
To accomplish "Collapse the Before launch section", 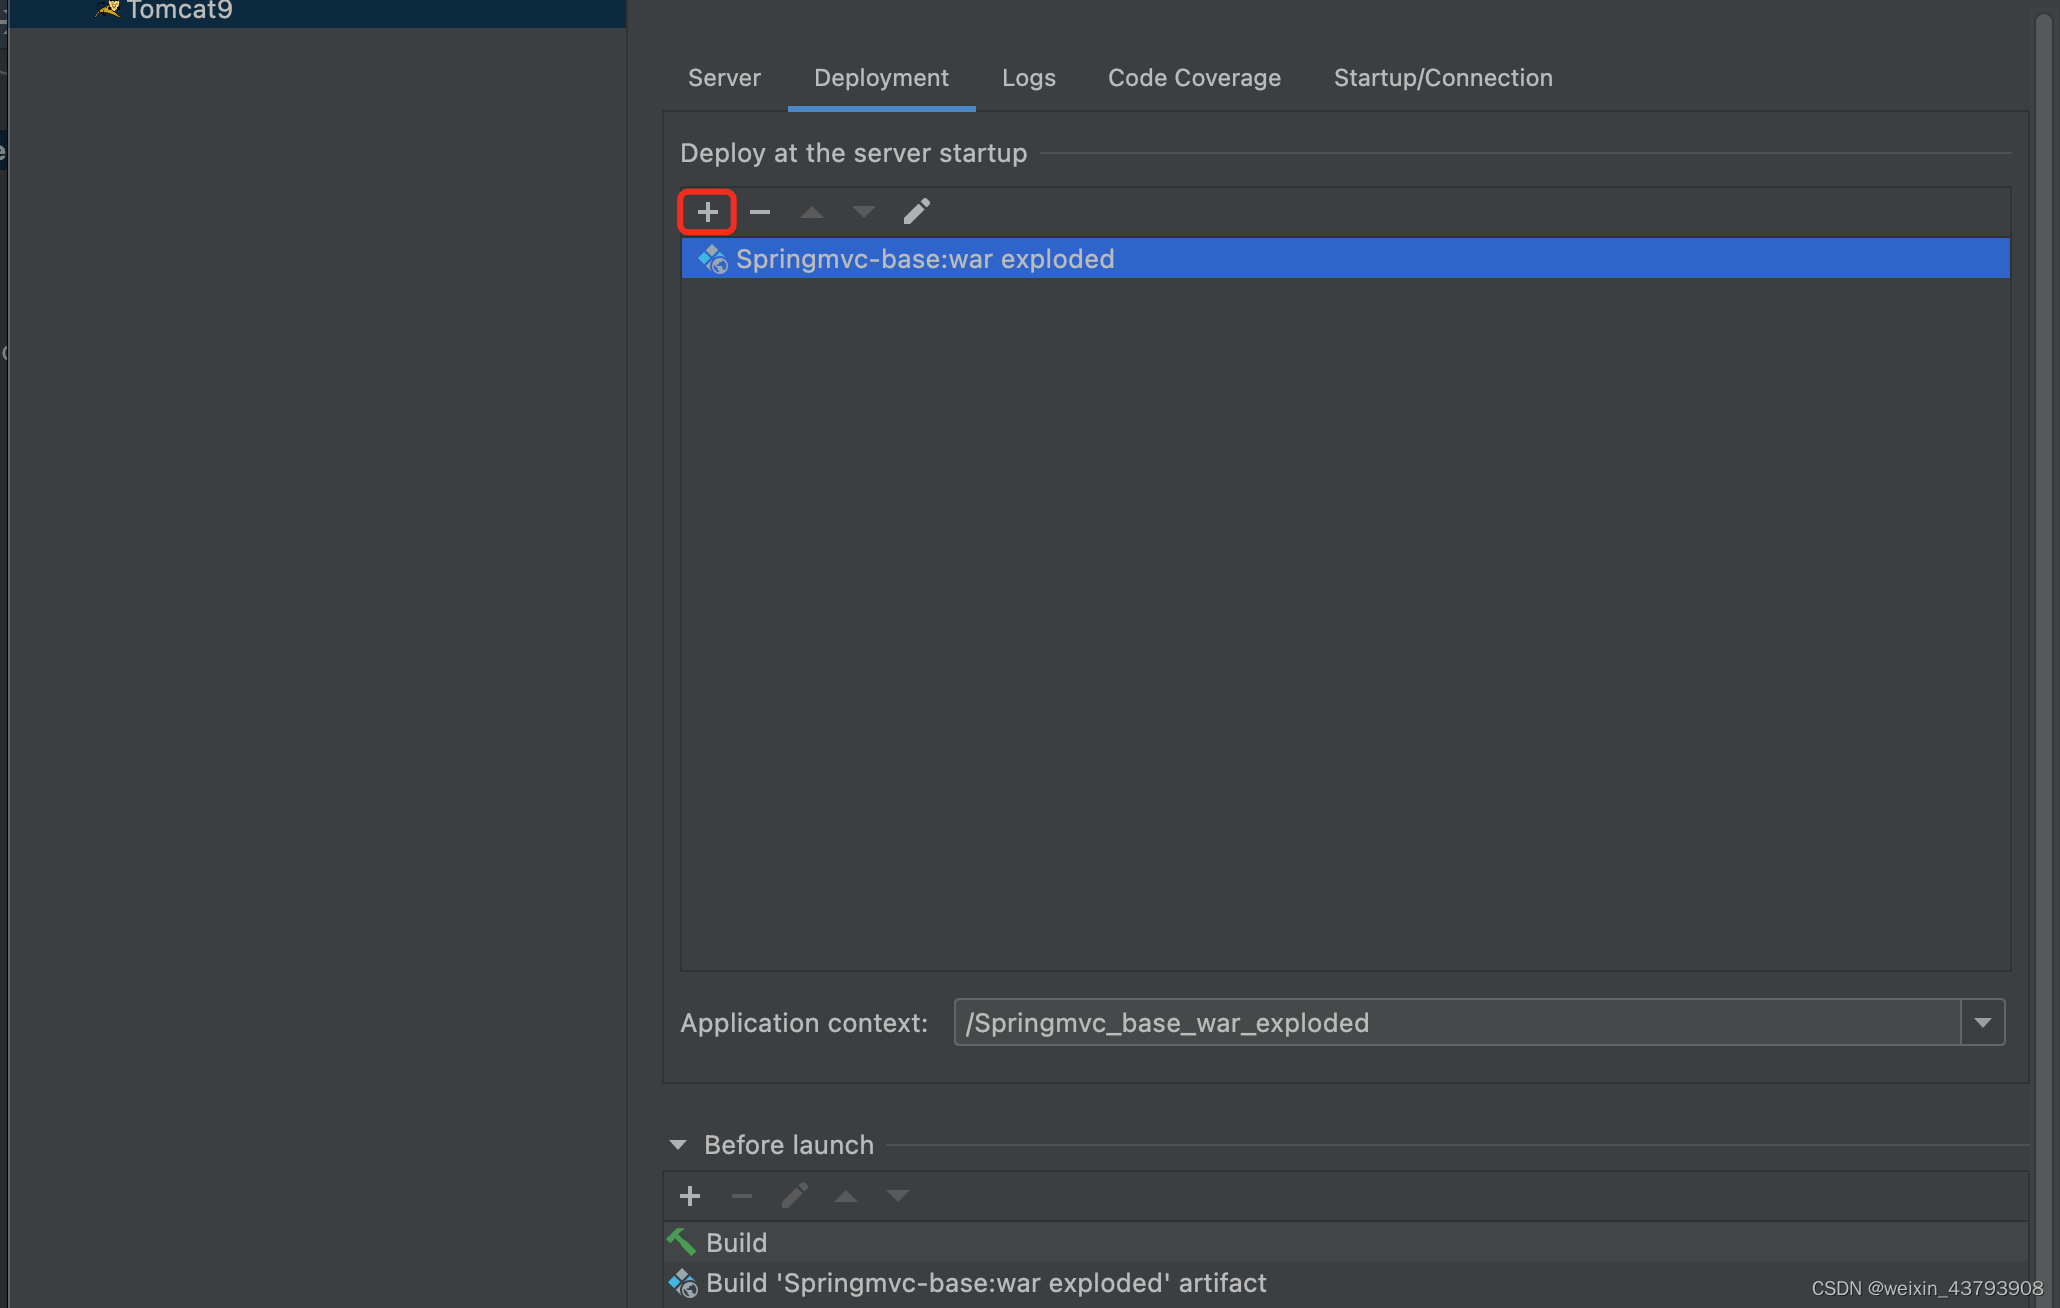I will 678,1145.
